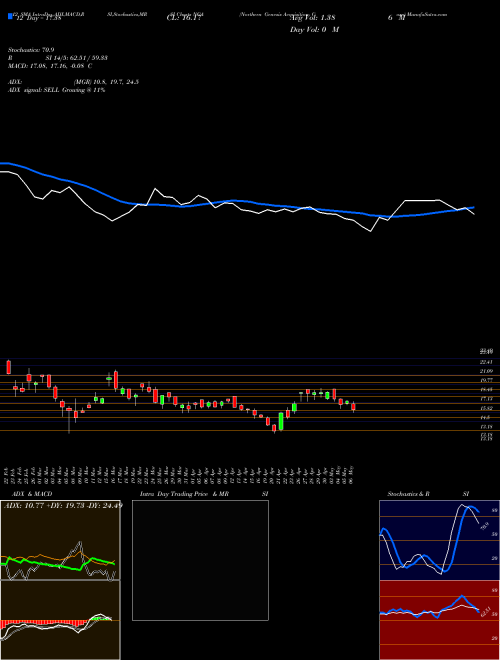500x660 pixels.
Task: Click the 'Avg Vol: 1.38' label
Action: coord(312,18)
